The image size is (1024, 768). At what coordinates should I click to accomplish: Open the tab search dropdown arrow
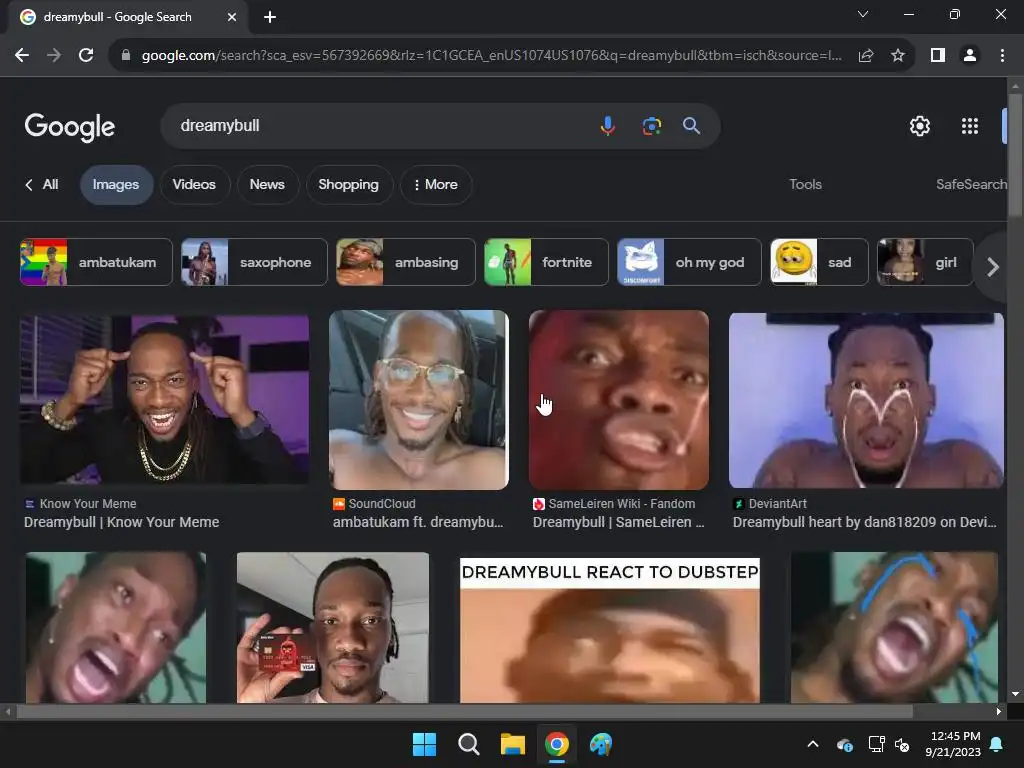pos(863,14)
